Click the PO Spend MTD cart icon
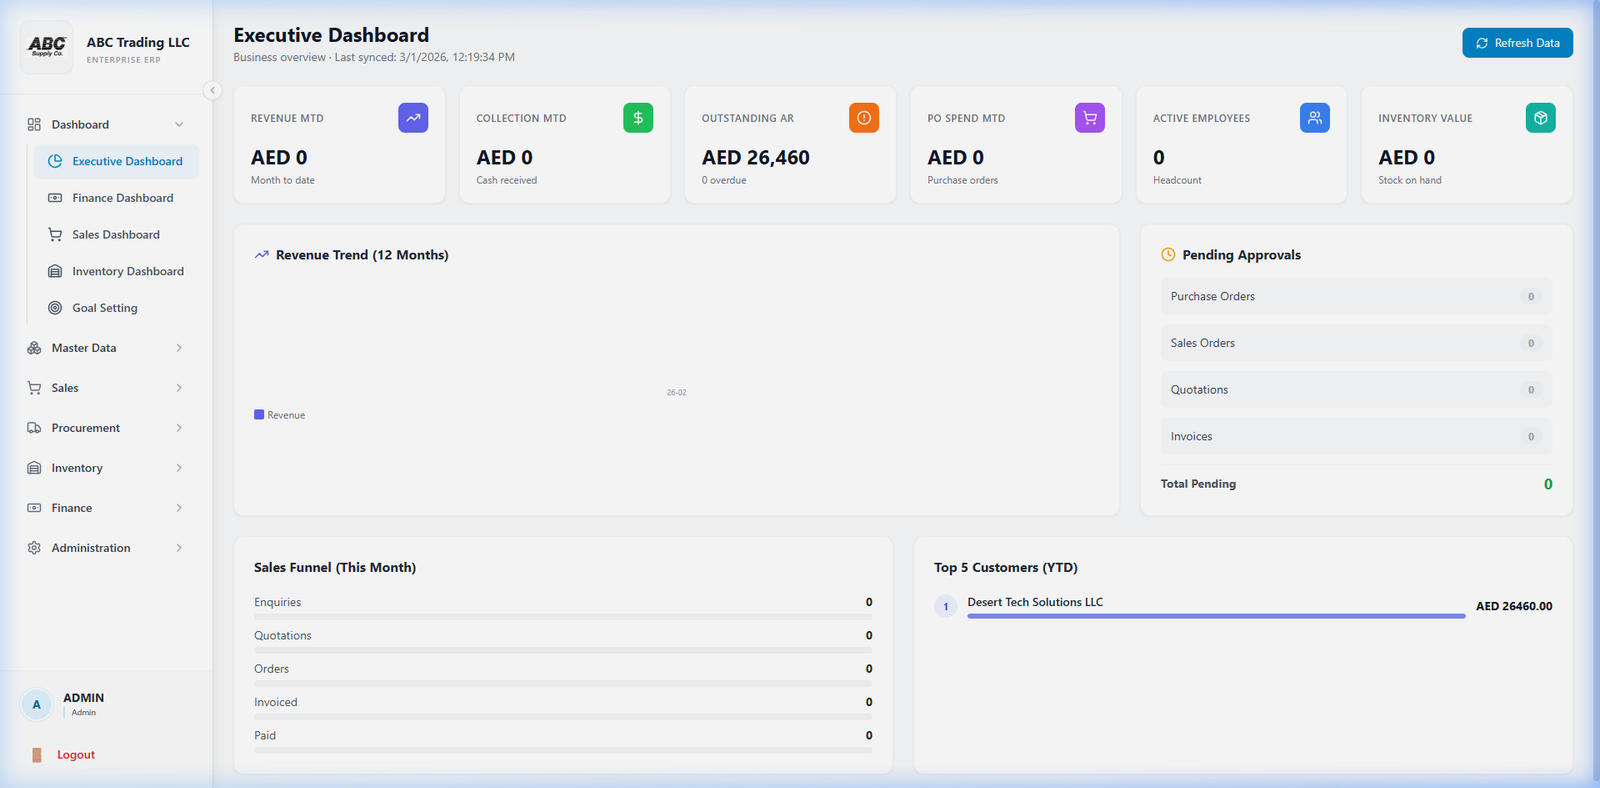 click(1090, 118)
